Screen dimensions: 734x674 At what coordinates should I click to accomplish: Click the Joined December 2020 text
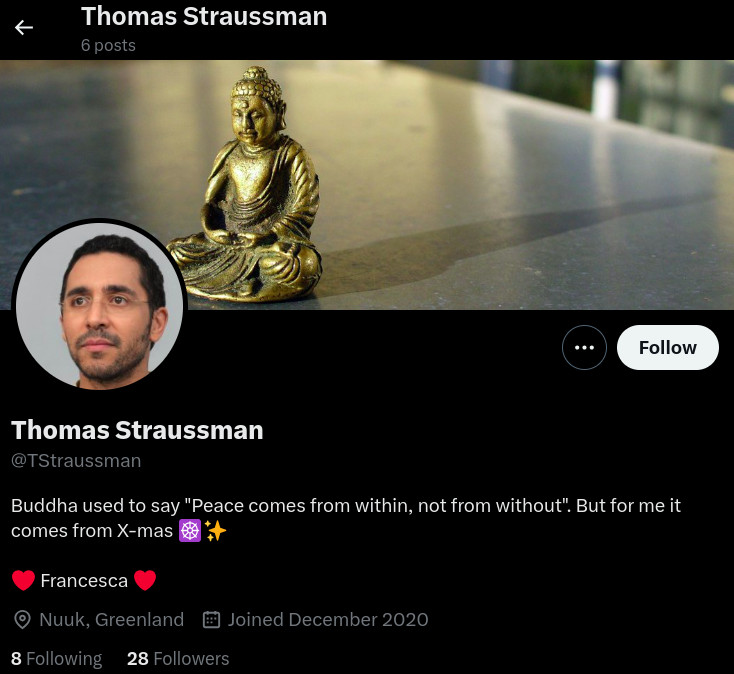tap(328, 619)
